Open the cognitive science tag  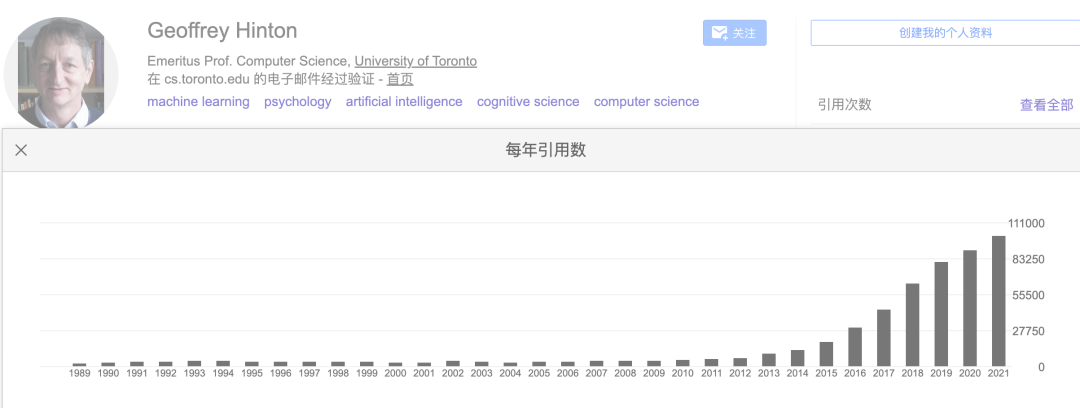pyautogui.click(x=528, y=102)
